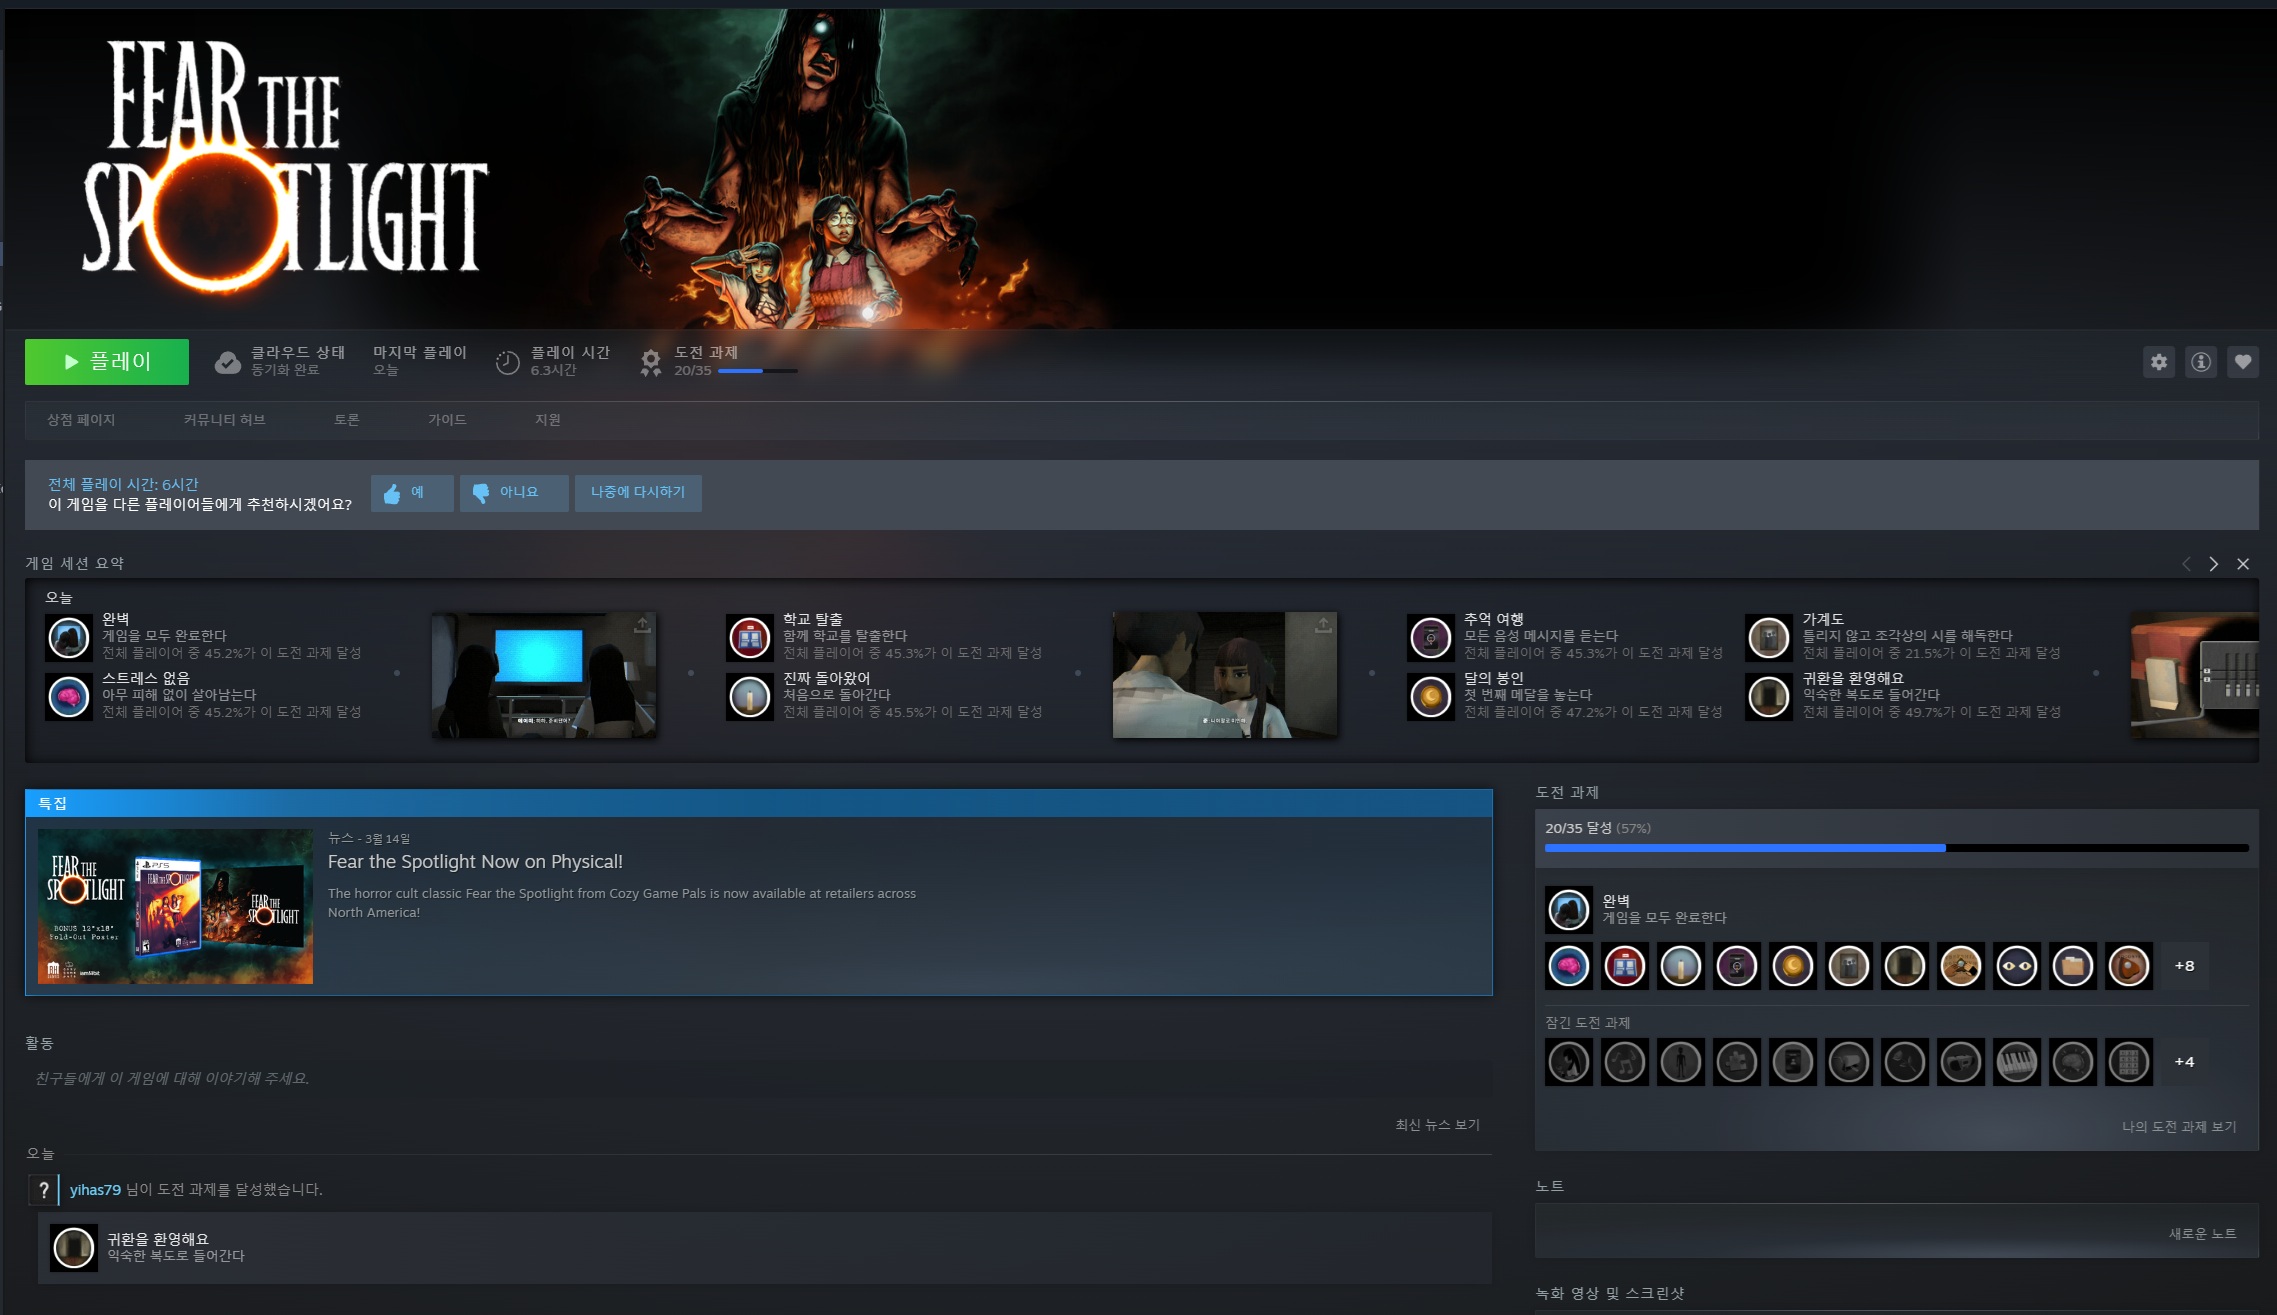2277x1315 pixels.
Task: Click the pink brain achievement icon in 도전 과제 panel
Action: (x=1569, y=966)
